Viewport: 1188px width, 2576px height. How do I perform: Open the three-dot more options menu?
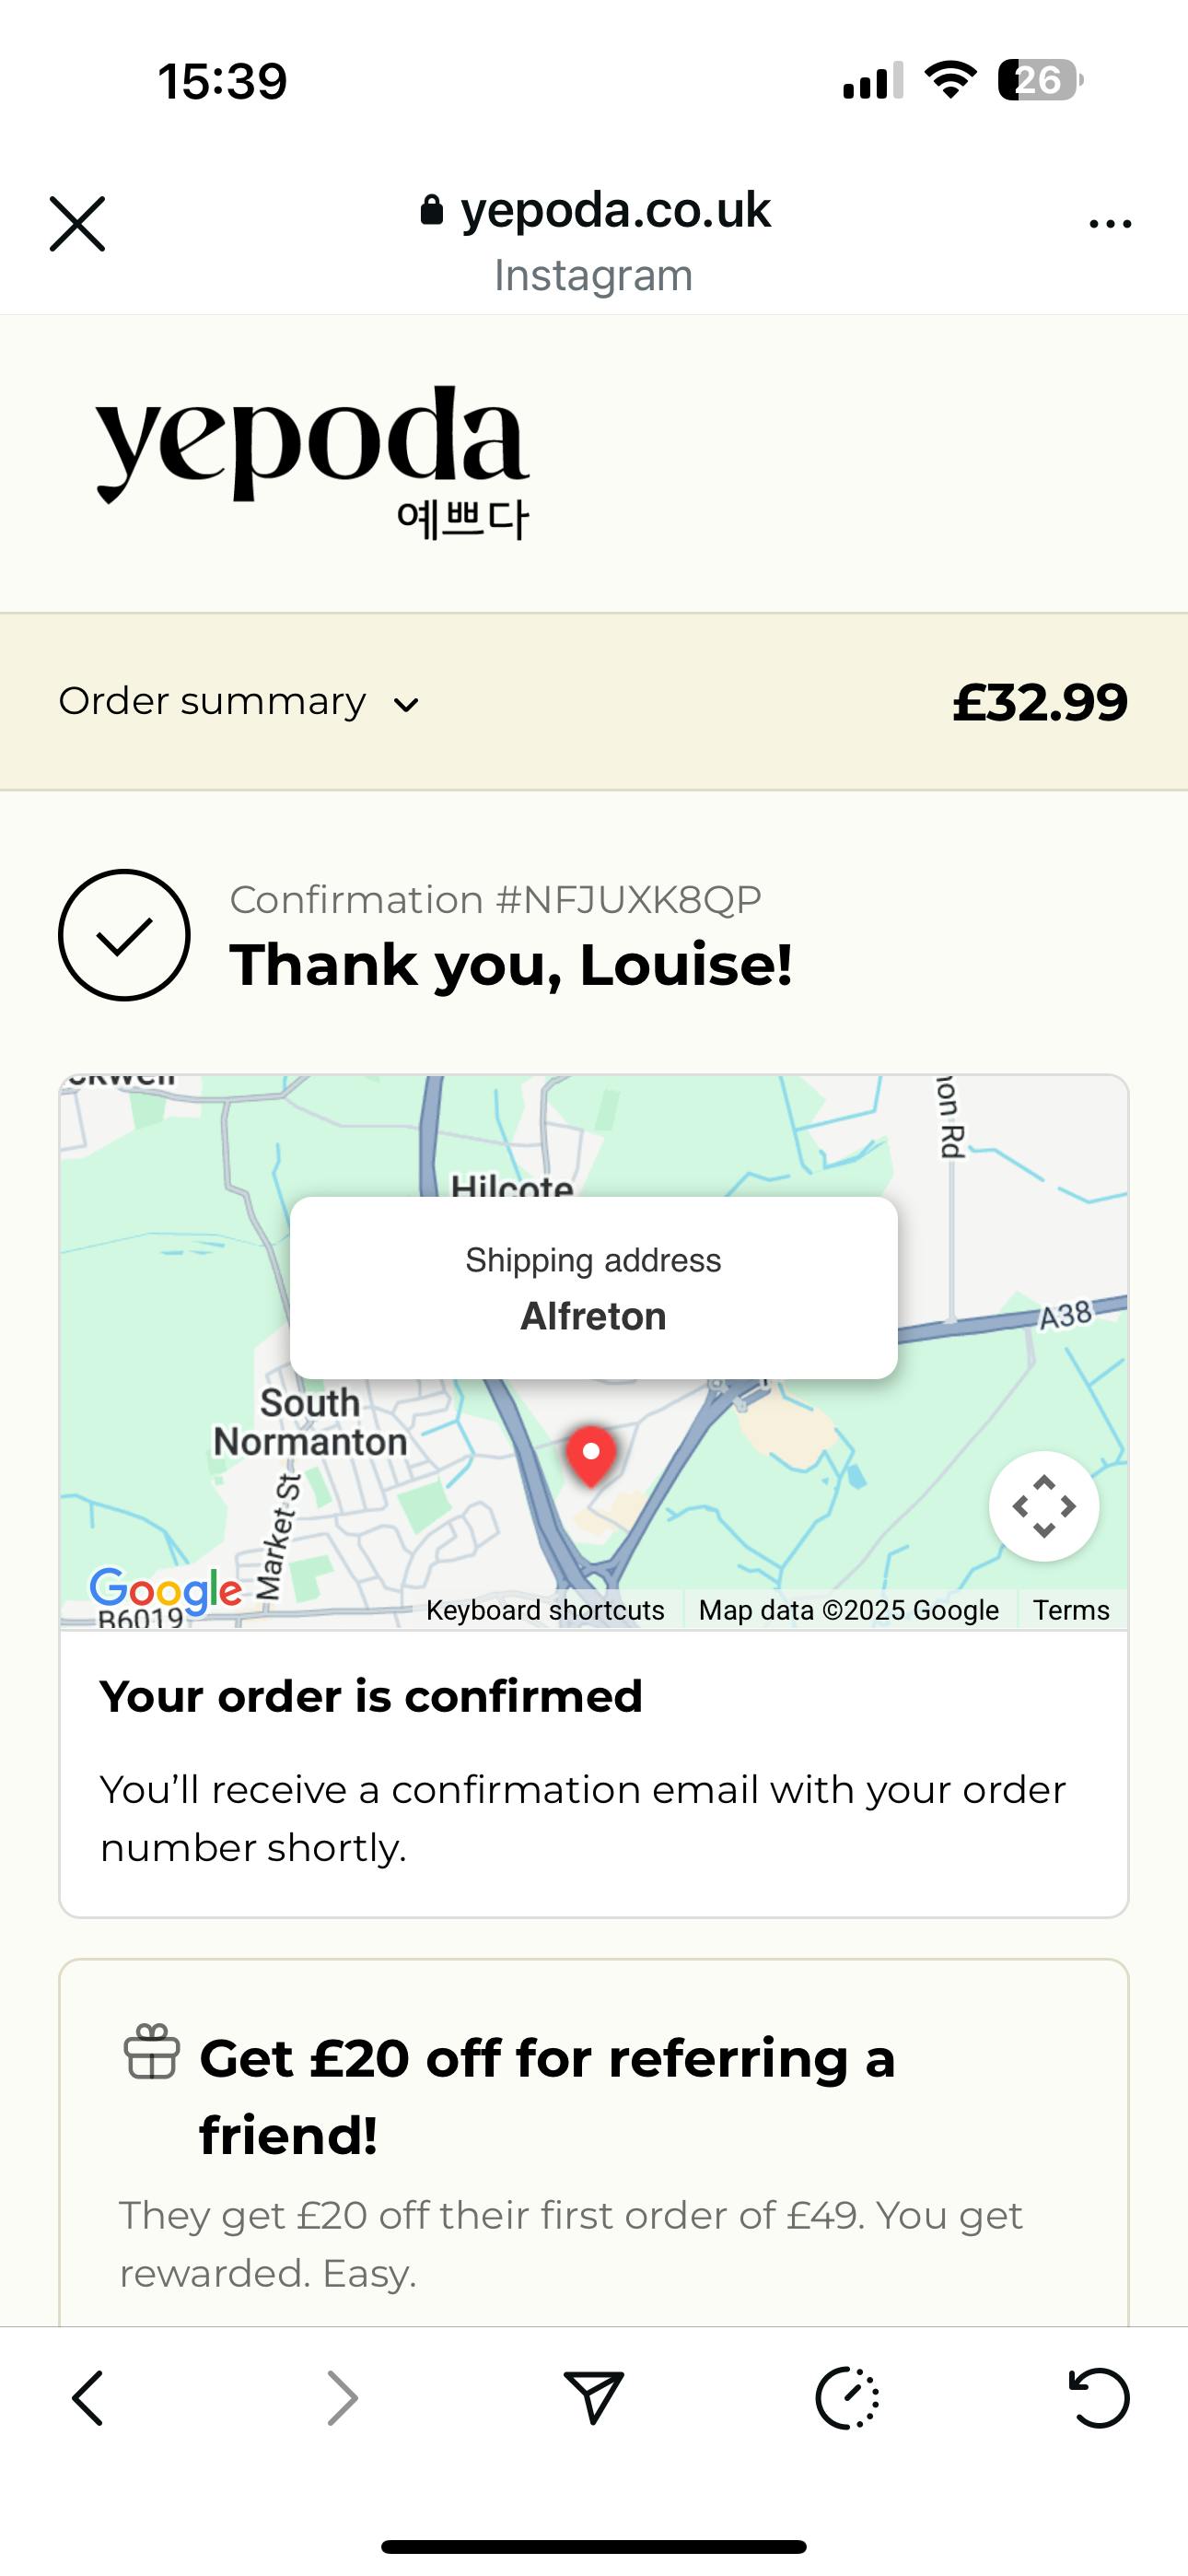point(1110,224)
